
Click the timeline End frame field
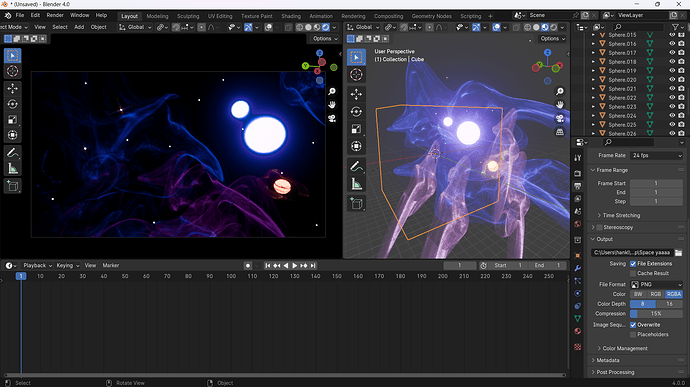click(x=548, y=265)
